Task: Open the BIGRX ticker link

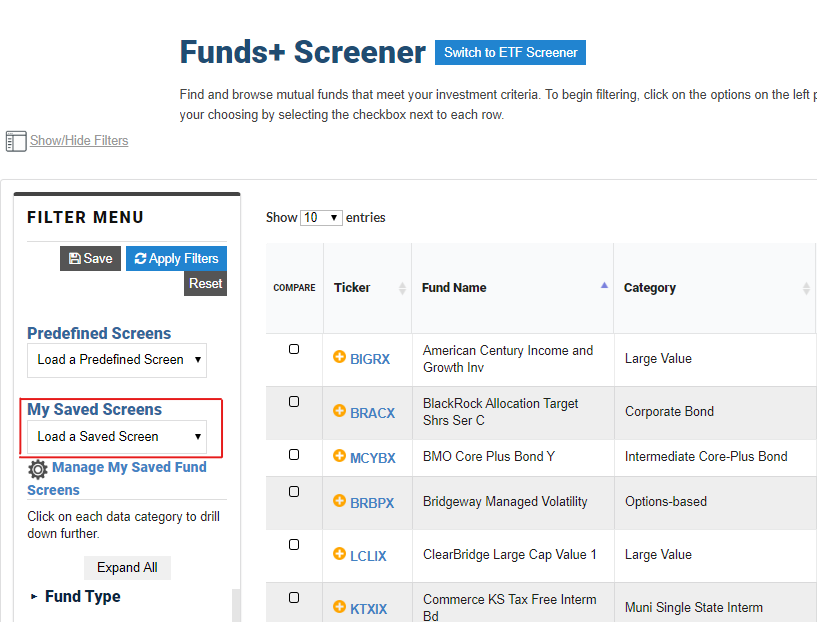Action: 370,359
